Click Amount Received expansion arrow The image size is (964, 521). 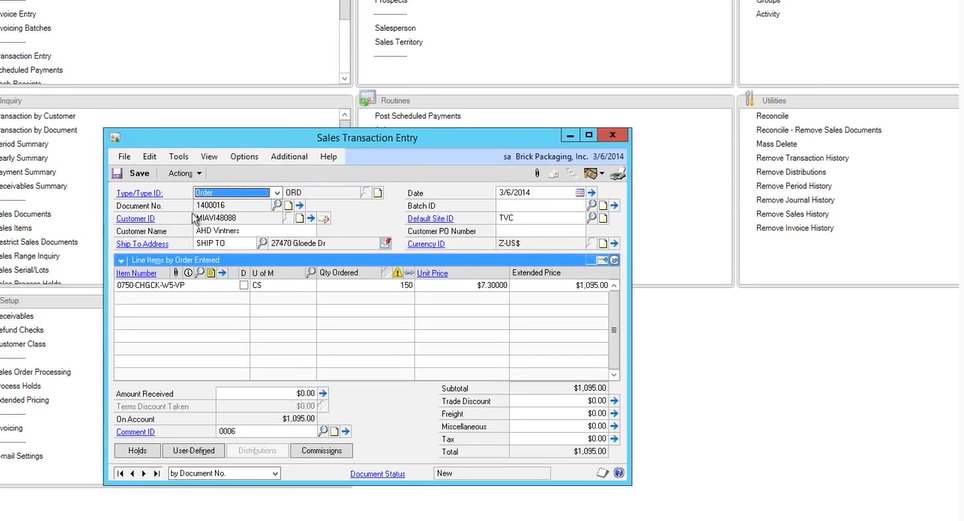click(x=323, y=393)
